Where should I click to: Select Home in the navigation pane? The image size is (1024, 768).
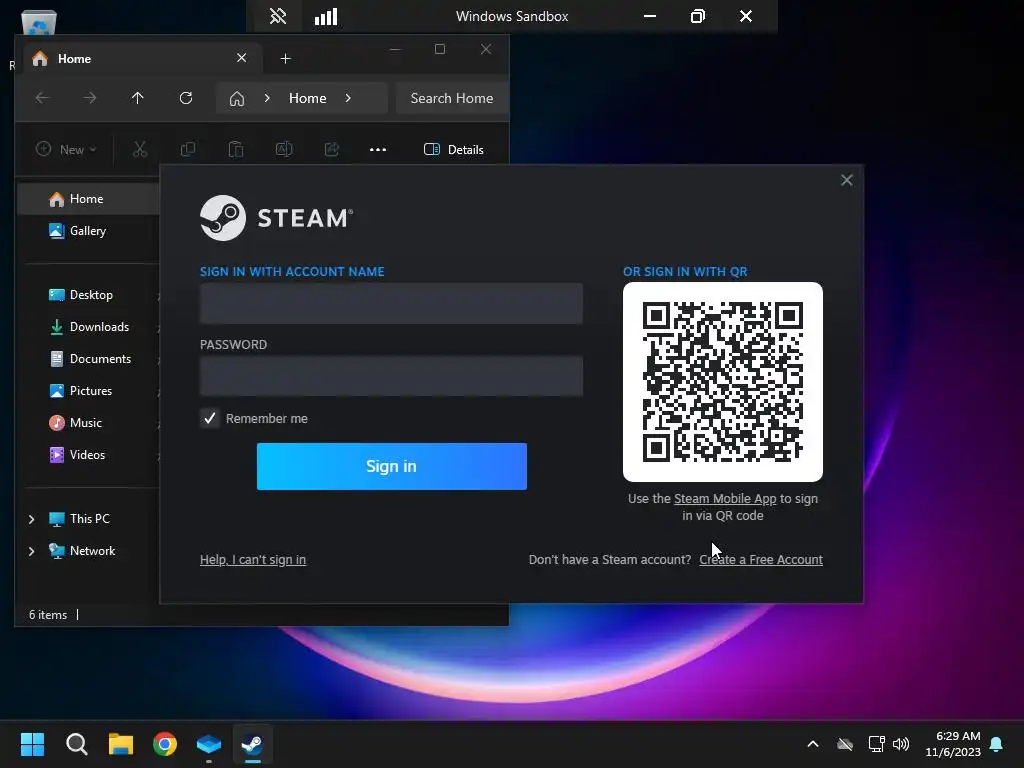(x=88, y=199)
